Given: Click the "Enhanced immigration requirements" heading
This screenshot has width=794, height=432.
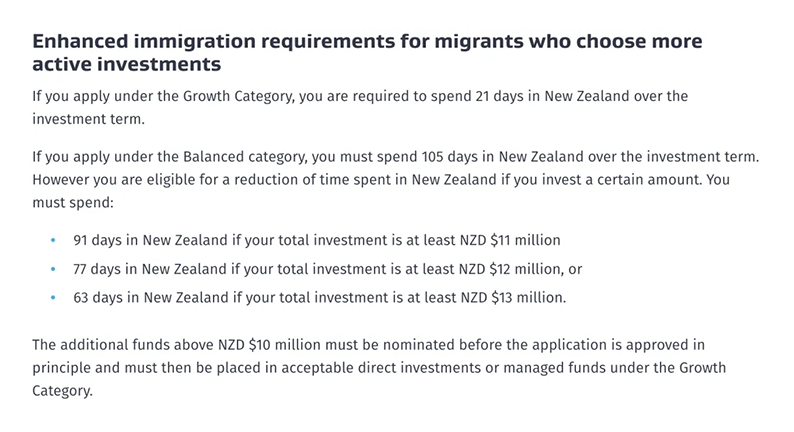Looking at the screenshot, I should (367, 42).
